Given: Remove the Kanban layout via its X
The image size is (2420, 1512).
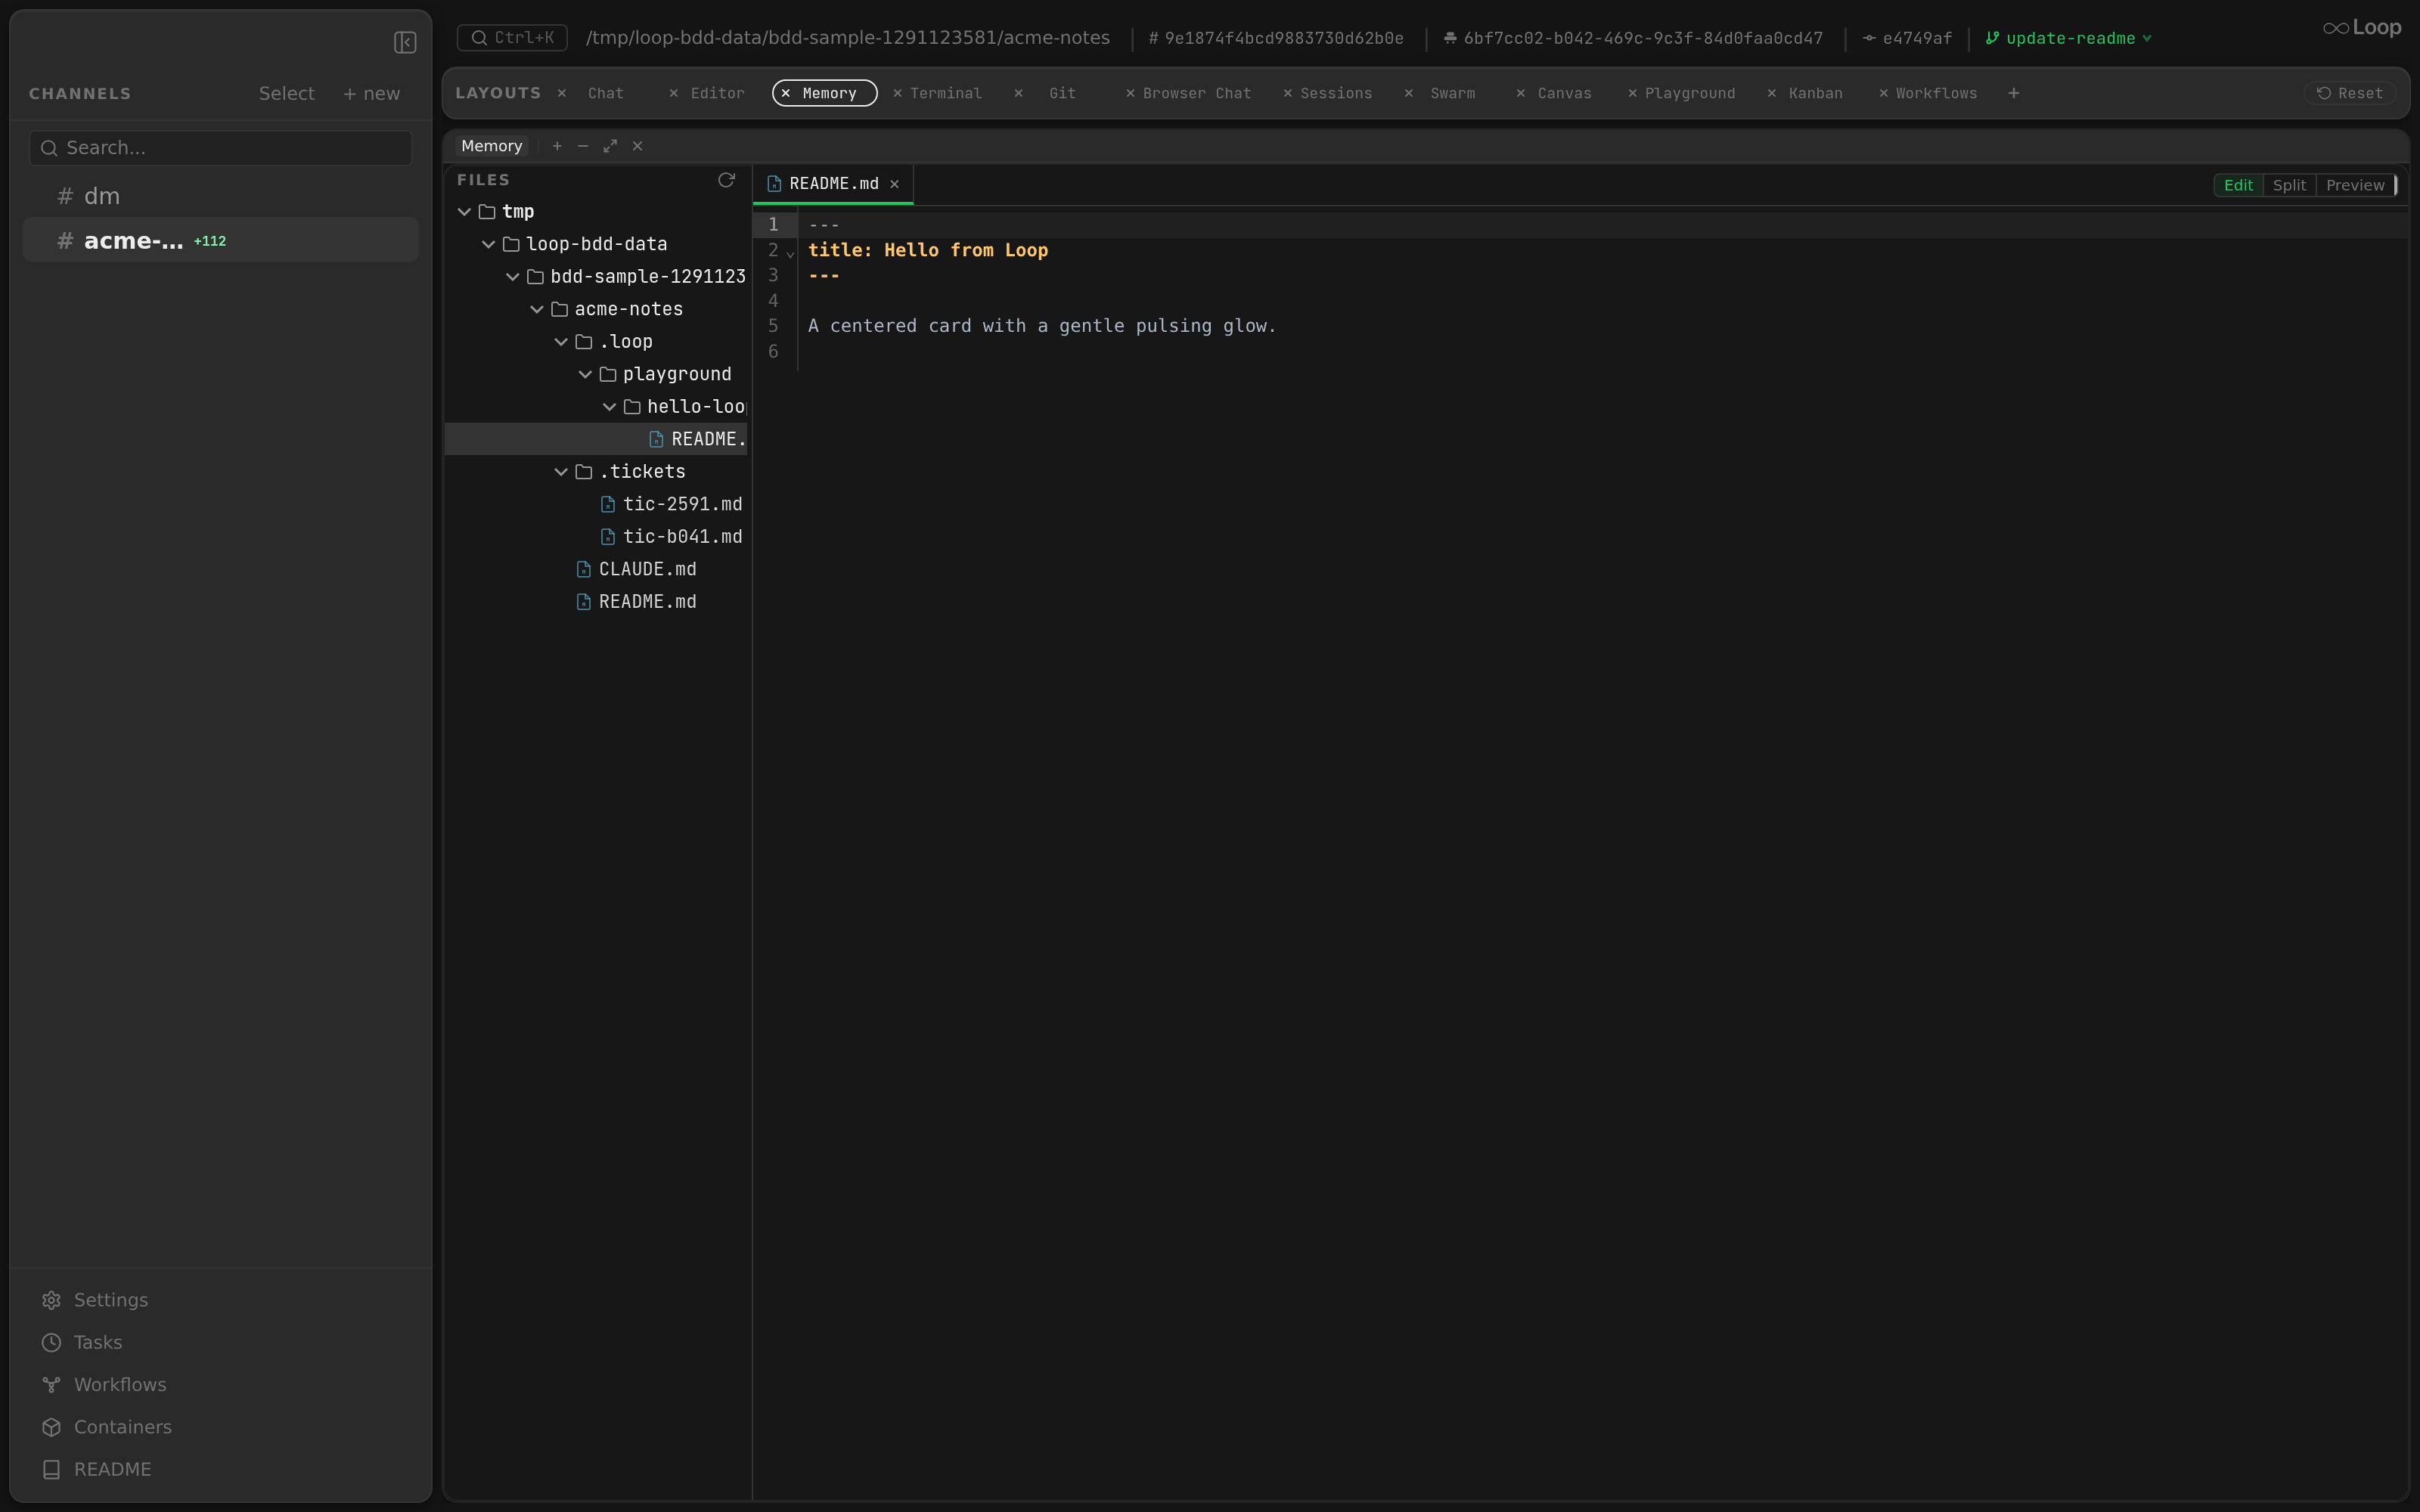Looking at the screenshot, I should 1772,93.
